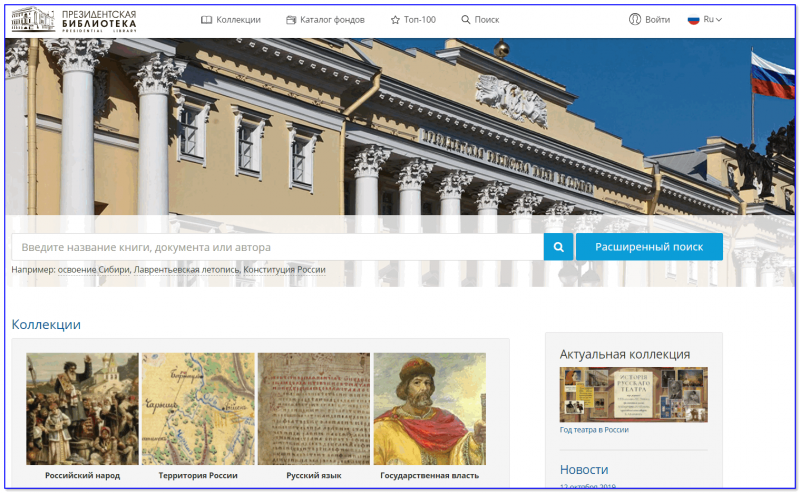Expand the Ru language dropdown
Screen dimensions: 800x493
tap(713, 19)
